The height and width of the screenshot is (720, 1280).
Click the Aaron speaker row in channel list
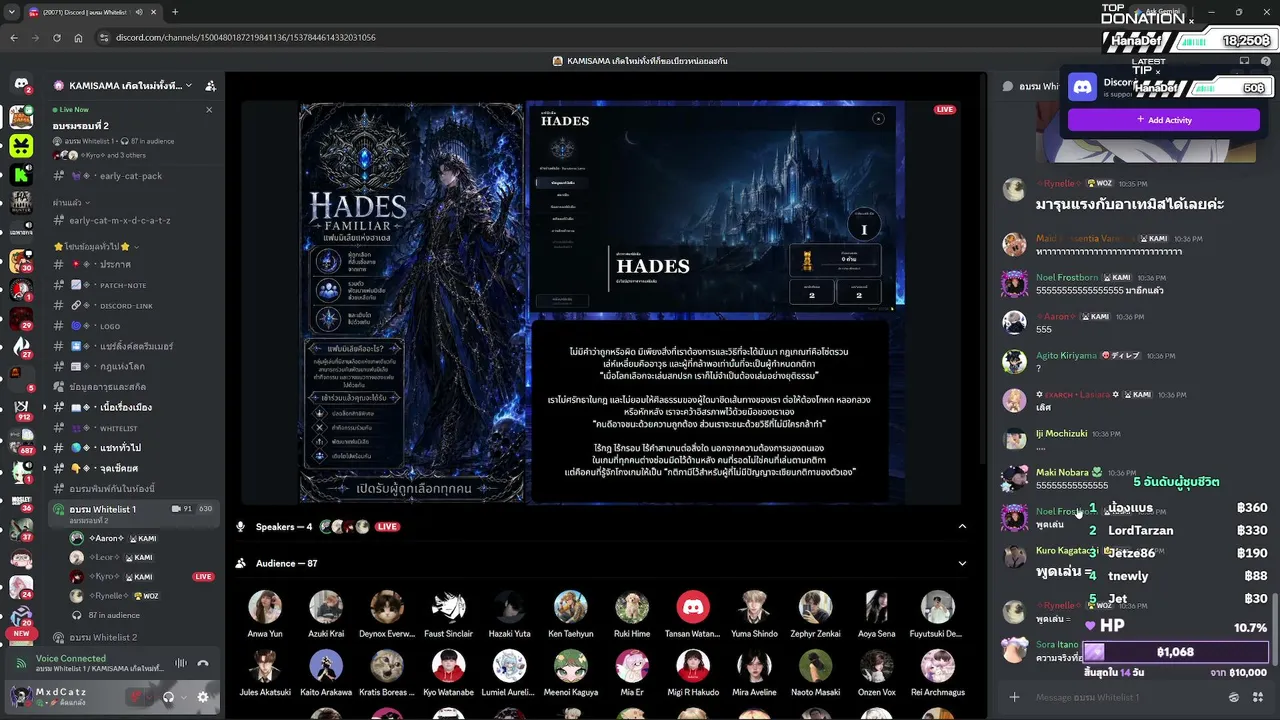pyautogui.click(x=140, y=538)
